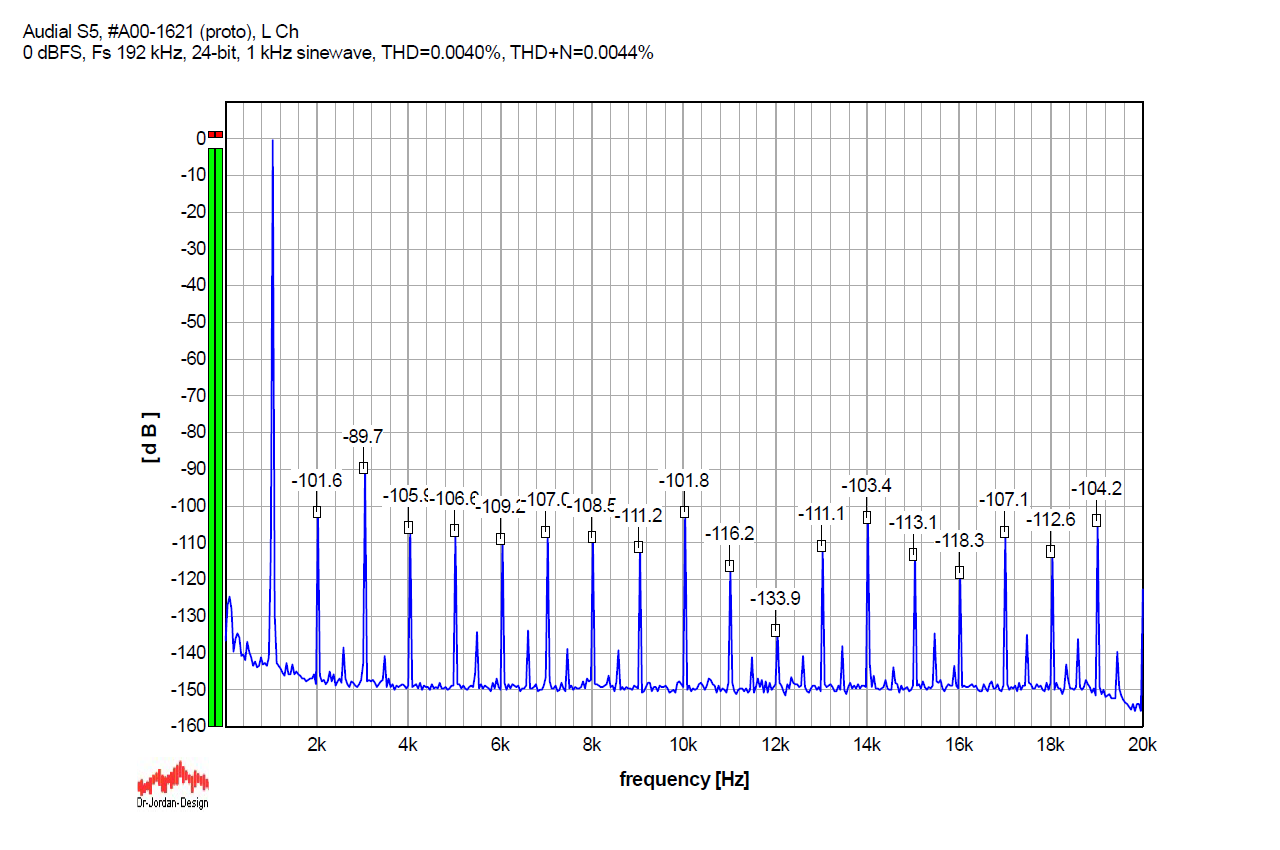Select the -101.6 marker square at 2 kHz
The image size is (1280, 850).
coord(317,512)
